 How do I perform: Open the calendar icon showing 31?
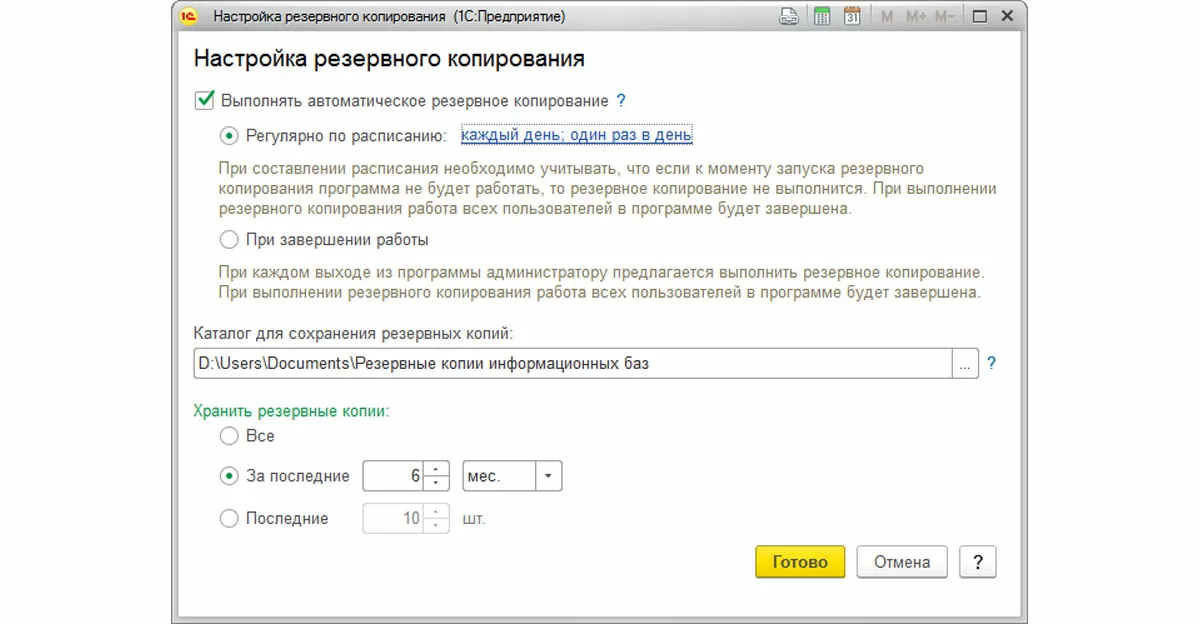click(x=852, y=17)
